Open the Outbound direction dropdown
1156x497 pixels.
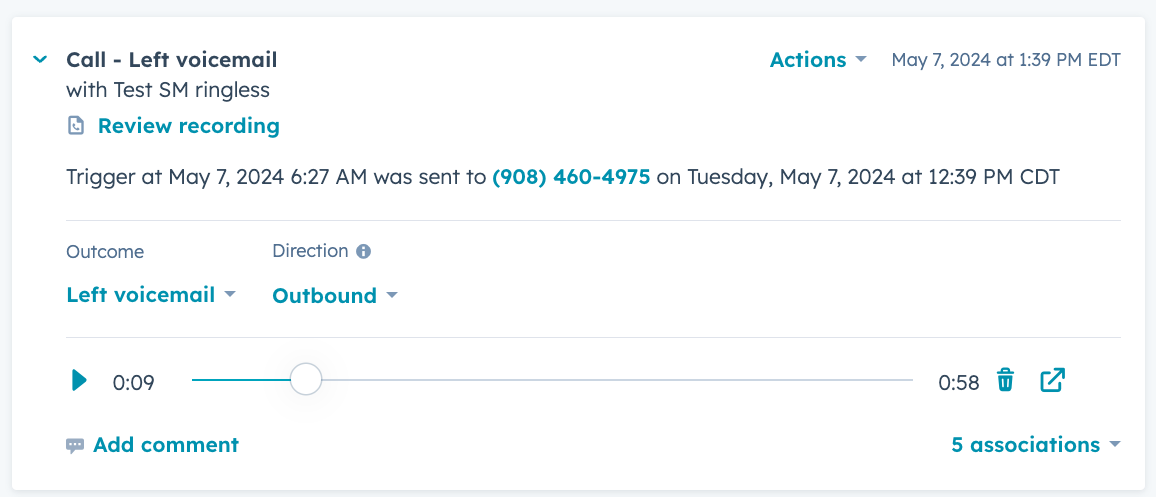[335, 296]
